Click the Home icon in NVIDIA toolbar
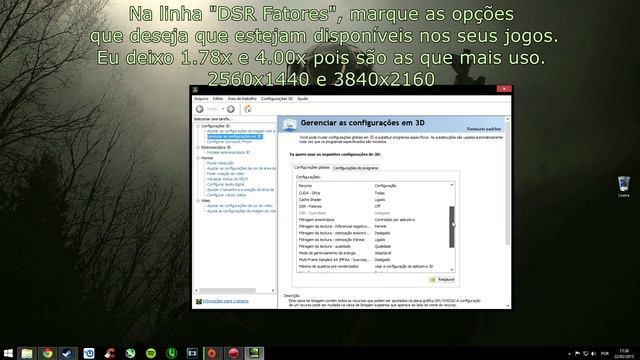640x360 pixels. 248,109
